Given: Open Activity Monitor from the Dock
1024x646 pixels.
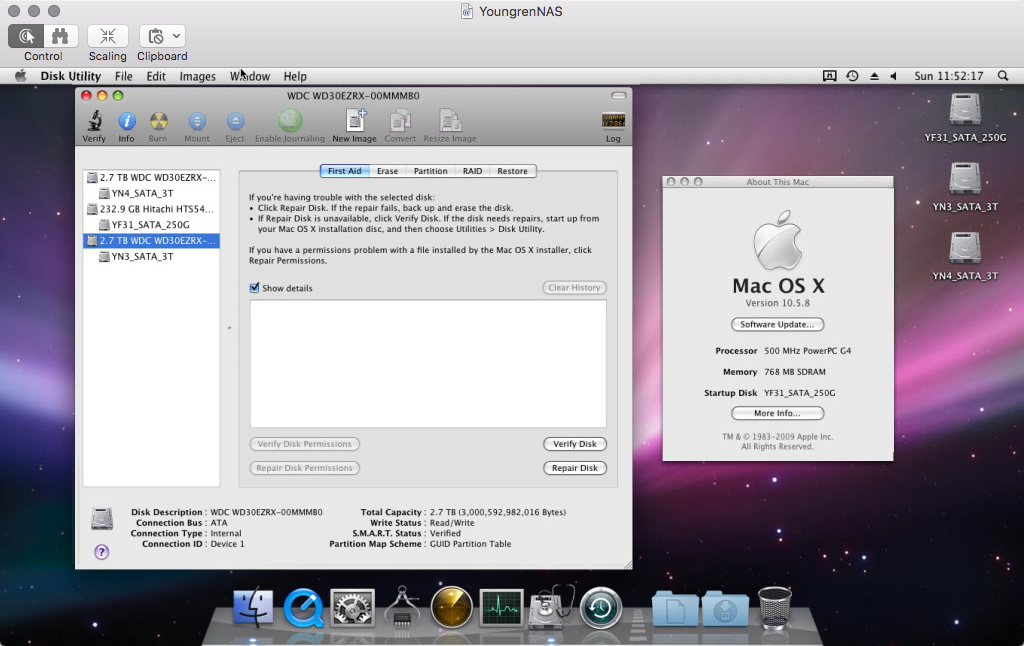Looking at the screenshot, I should pyautogui.click(x=501, y=607).
